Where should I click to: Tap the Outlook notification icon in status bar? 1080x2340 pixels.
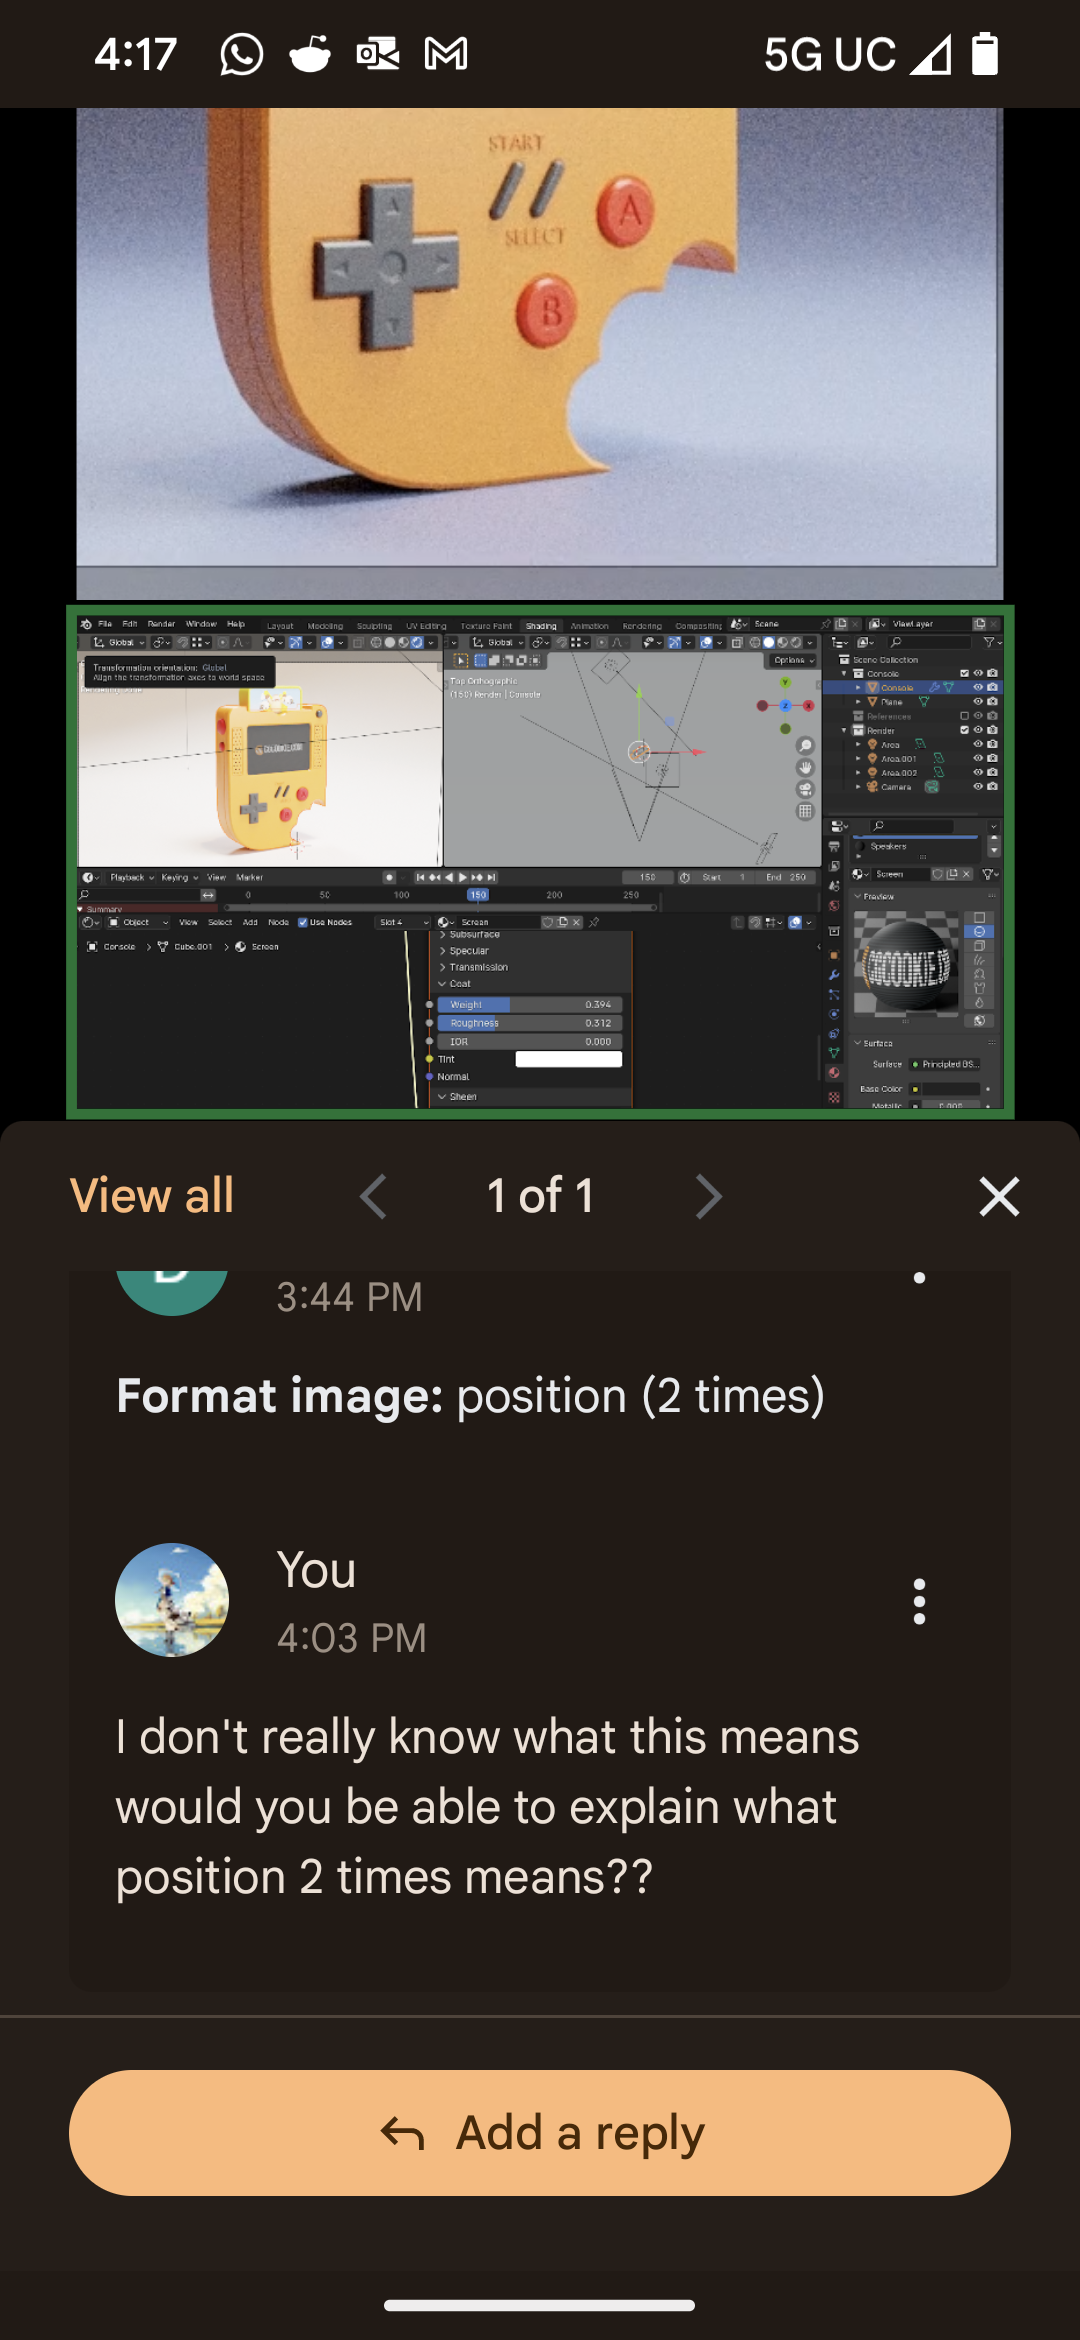pos(378,54)
